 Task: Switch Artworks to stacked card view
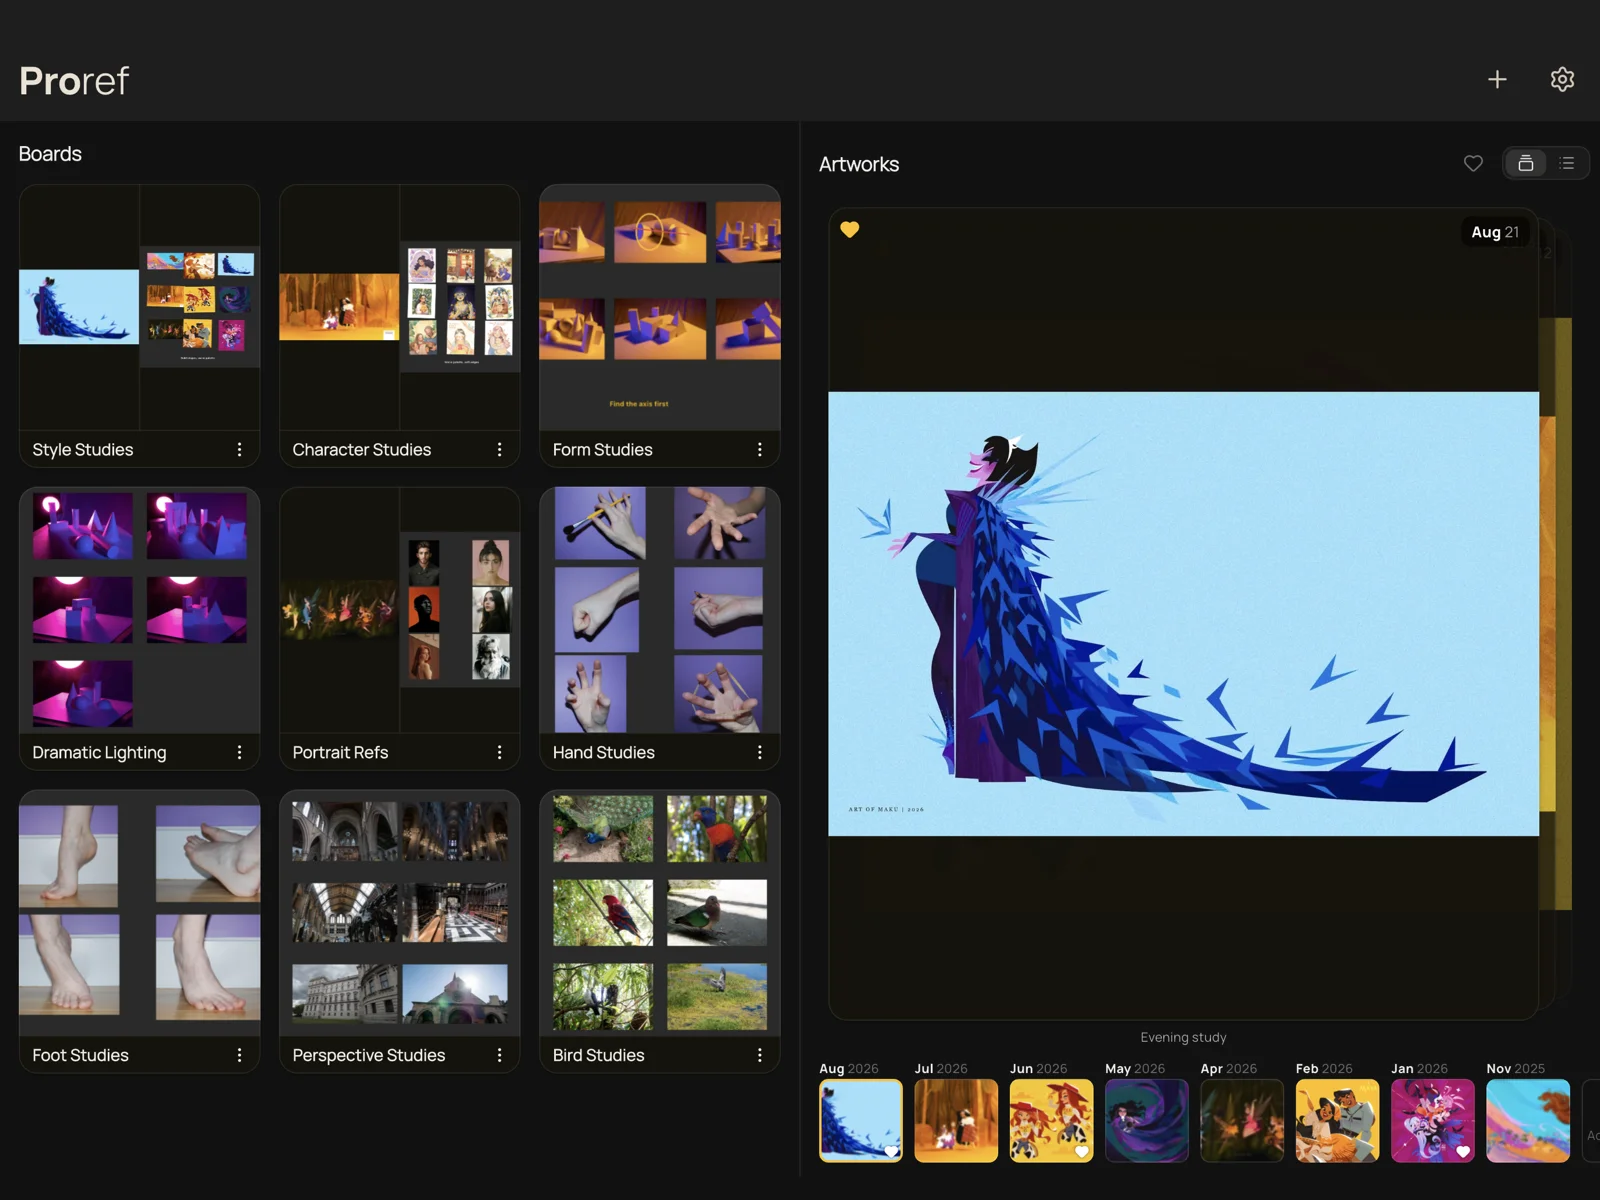click(1526, 163)
